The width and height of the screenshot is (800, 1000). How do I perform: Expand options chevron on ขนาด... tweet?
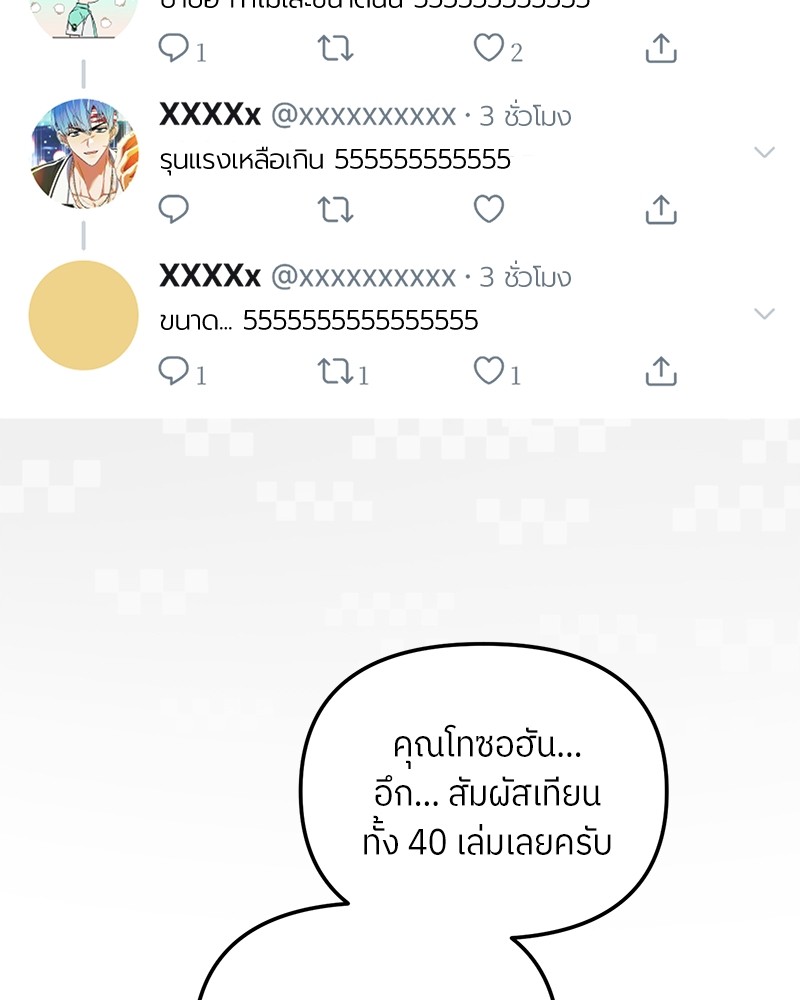(764, 313)
